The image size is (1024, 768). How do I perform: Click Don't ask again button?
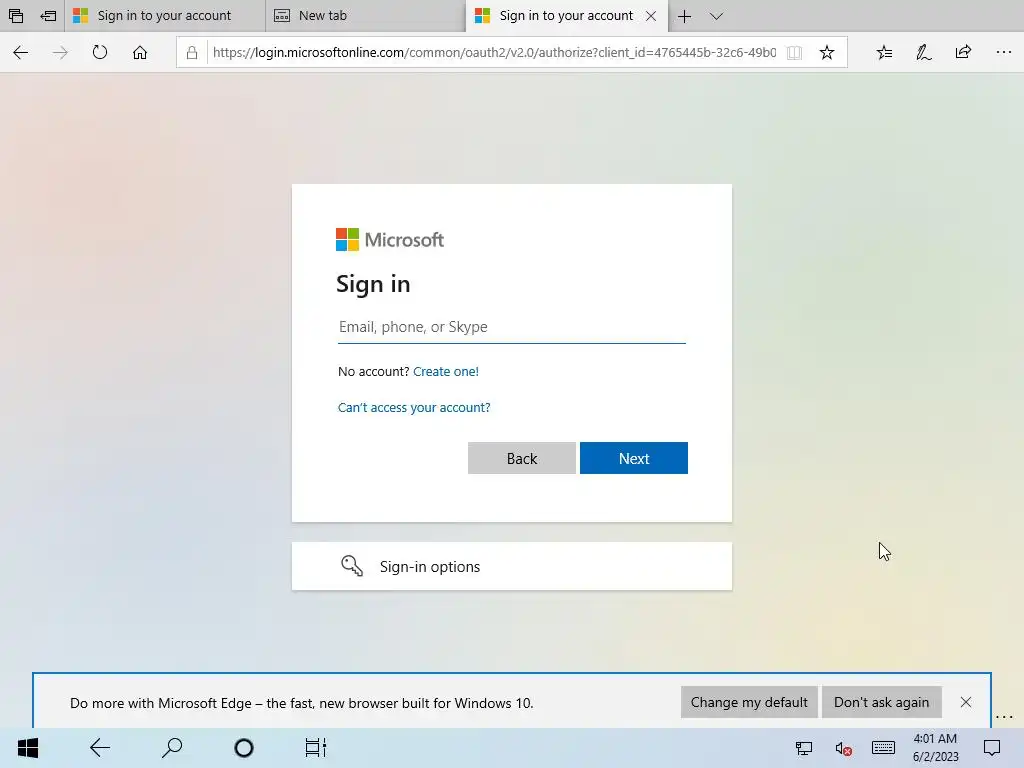click(882, 702)
